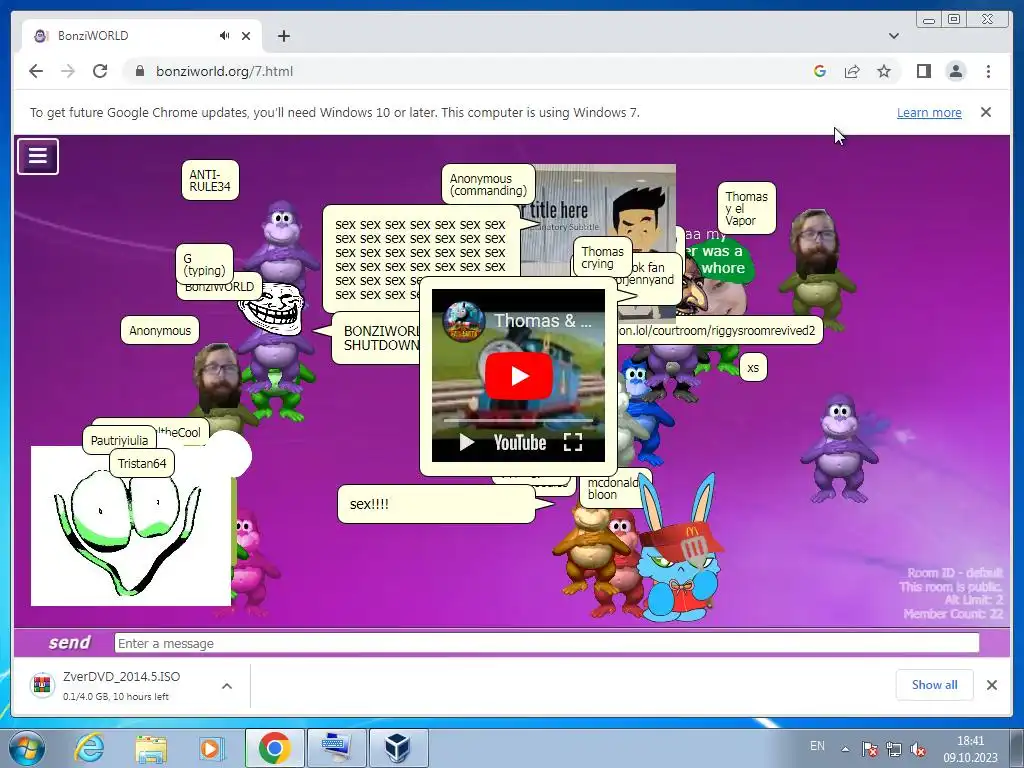Click the Thomas crying name tag
1024x768 pixels.
[x=602, y=257]
